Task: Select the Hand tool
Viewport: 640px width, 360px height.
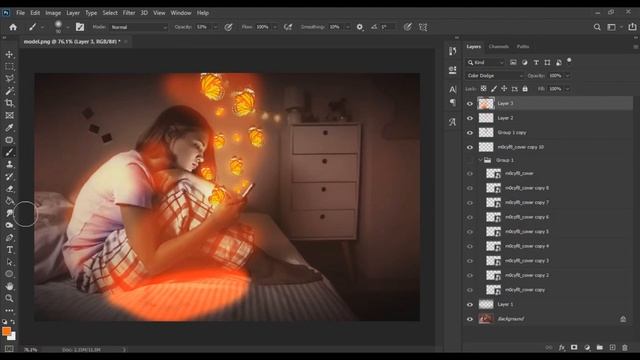Action: click(x=9, y=286)
